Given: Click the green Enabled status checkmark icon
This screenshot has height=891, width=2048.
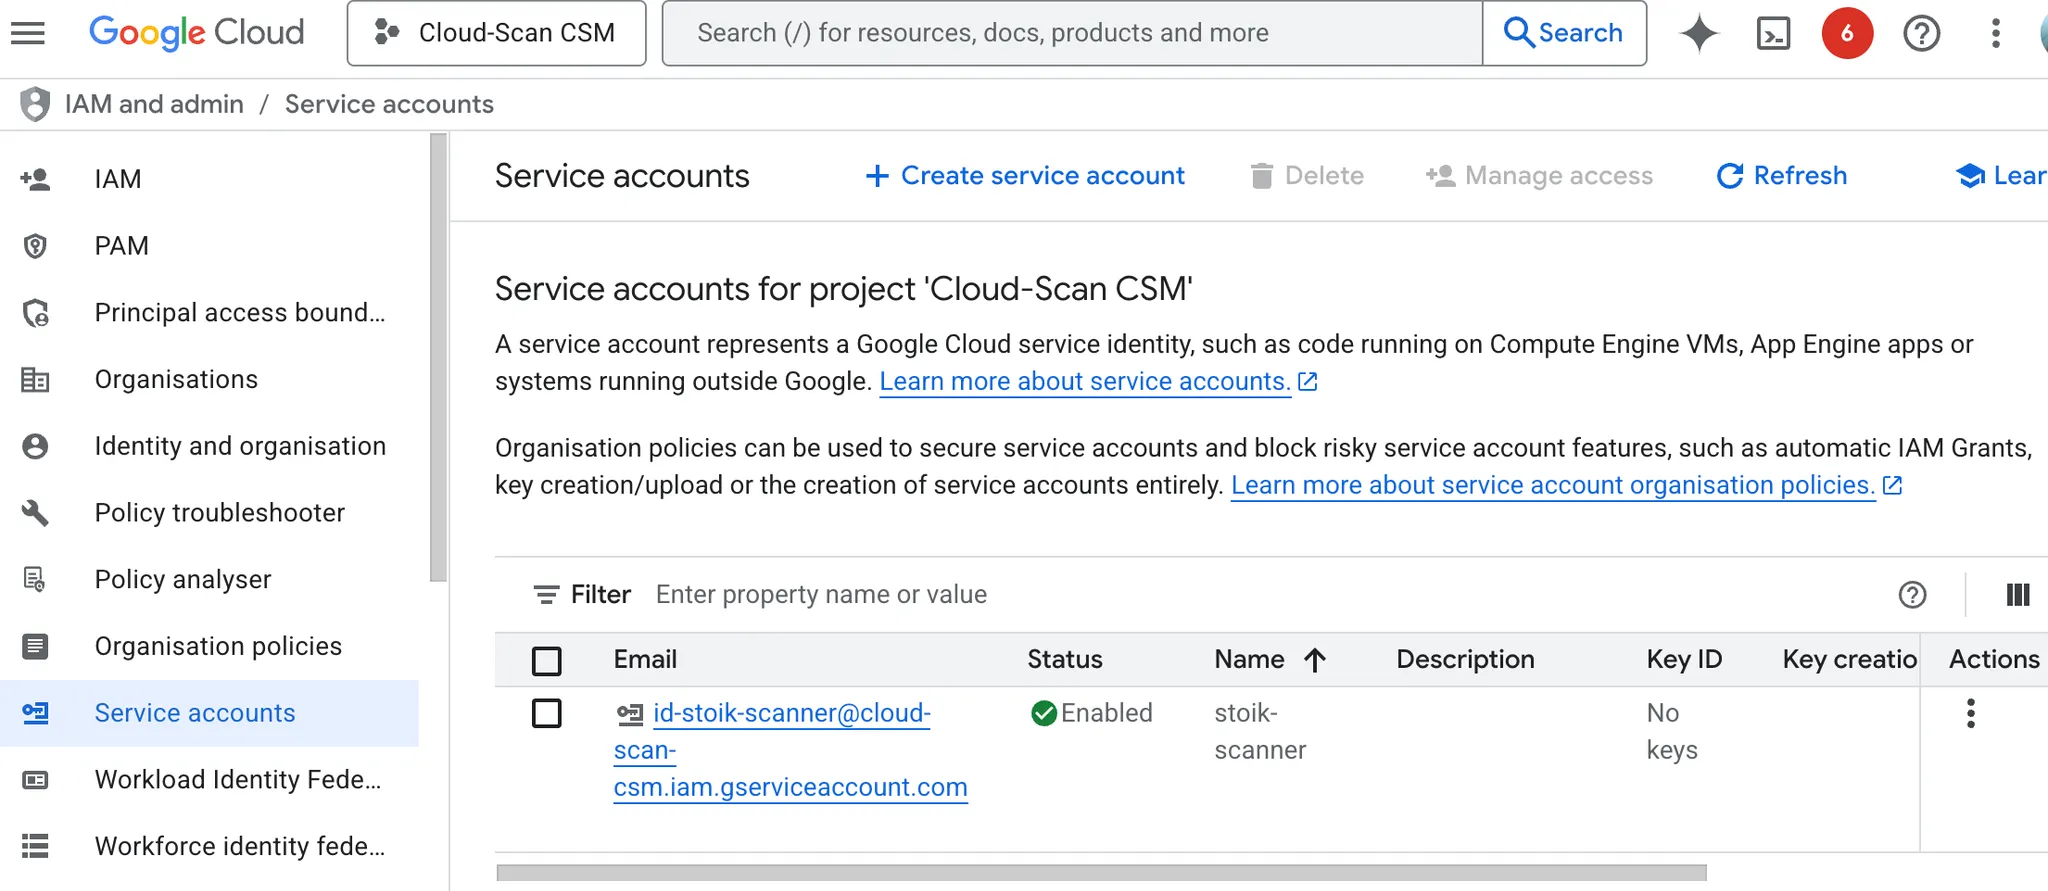Looking at the screenshot, I should (x=1044, y=713).
